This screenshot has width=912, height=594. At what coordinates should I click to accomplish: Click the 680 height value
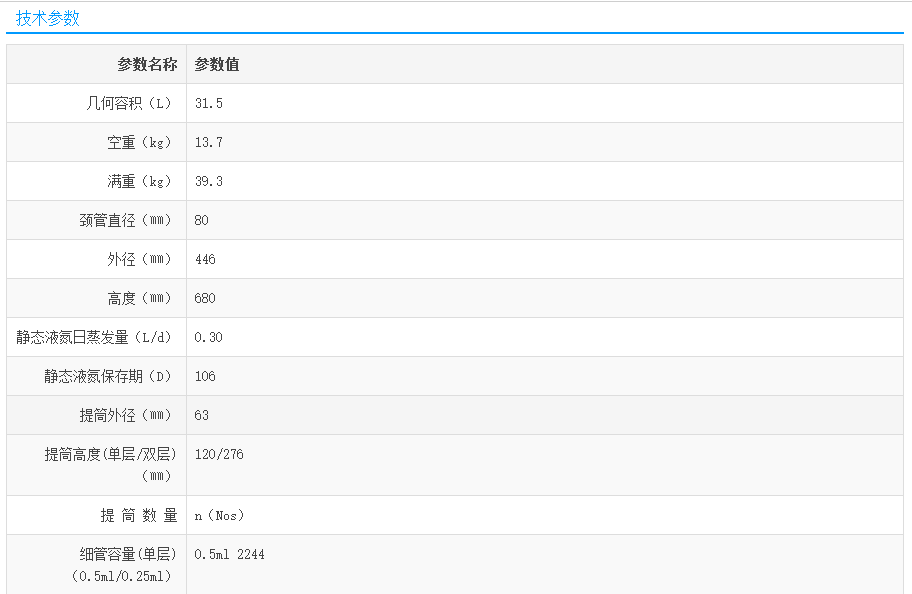(205, 298)
